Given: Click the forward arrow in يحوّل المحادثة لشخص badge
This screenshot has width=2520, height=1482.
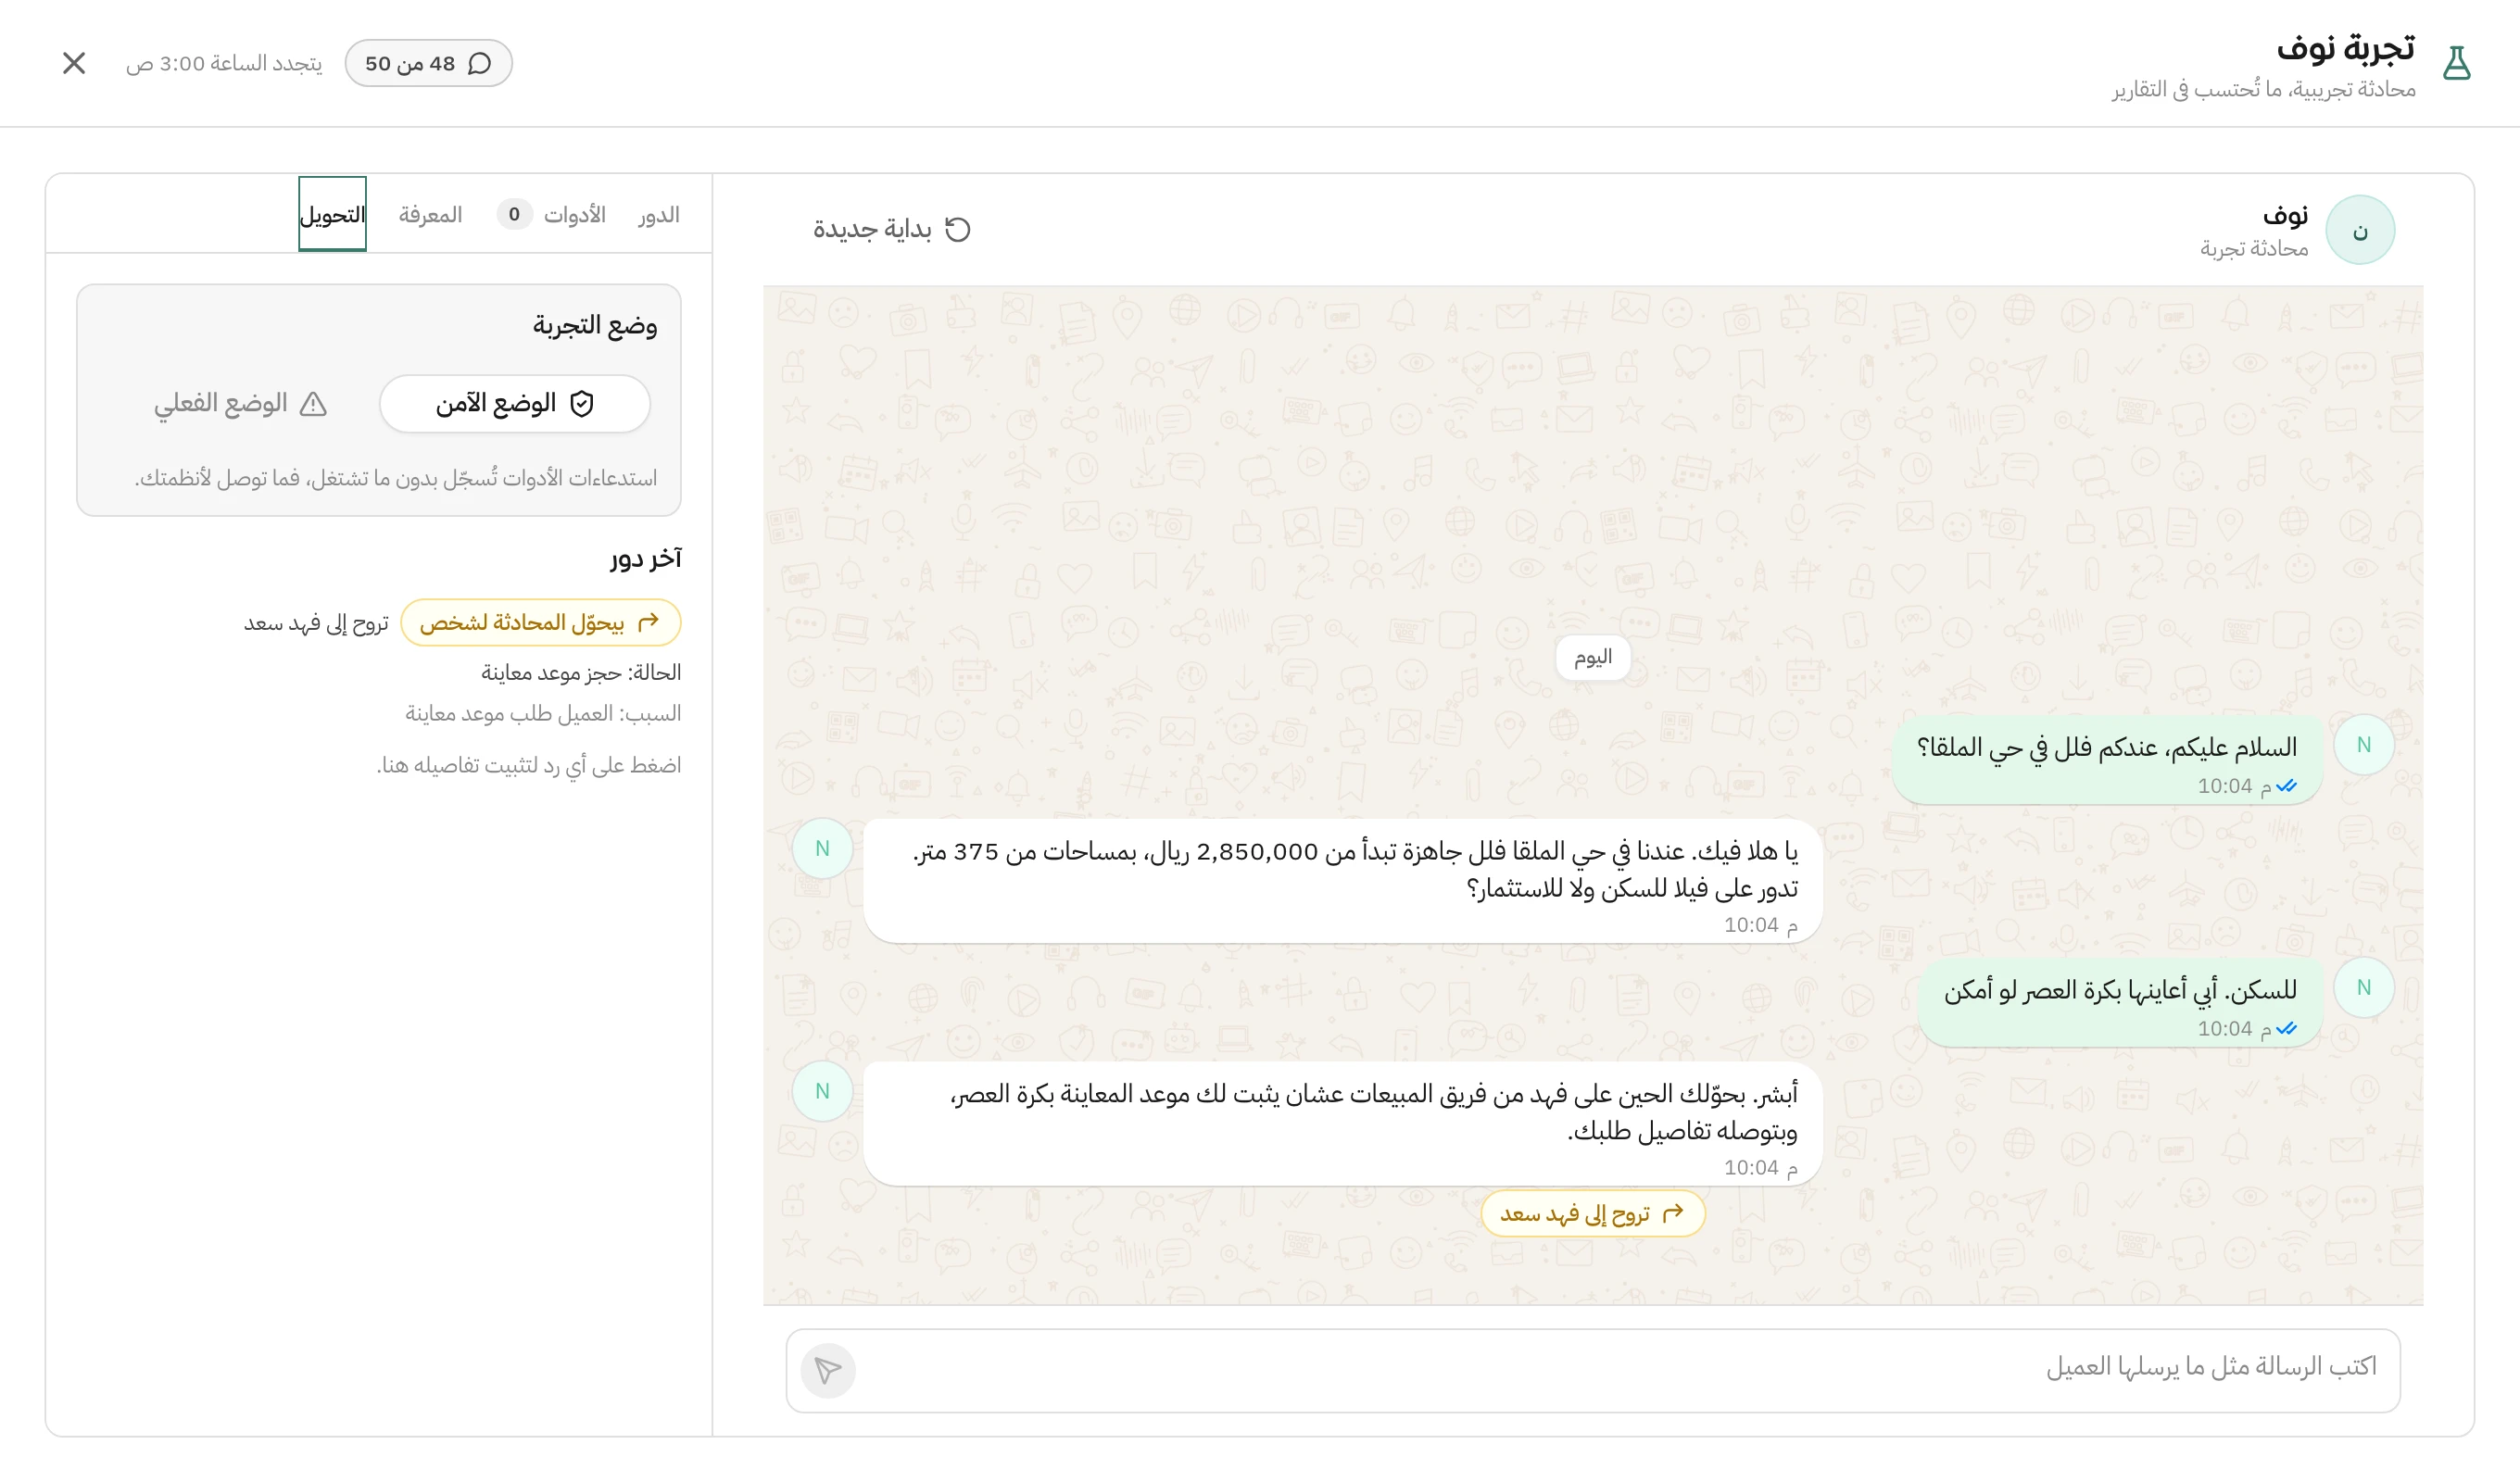Looking at the screenshot, I should (x=649, y=622).
